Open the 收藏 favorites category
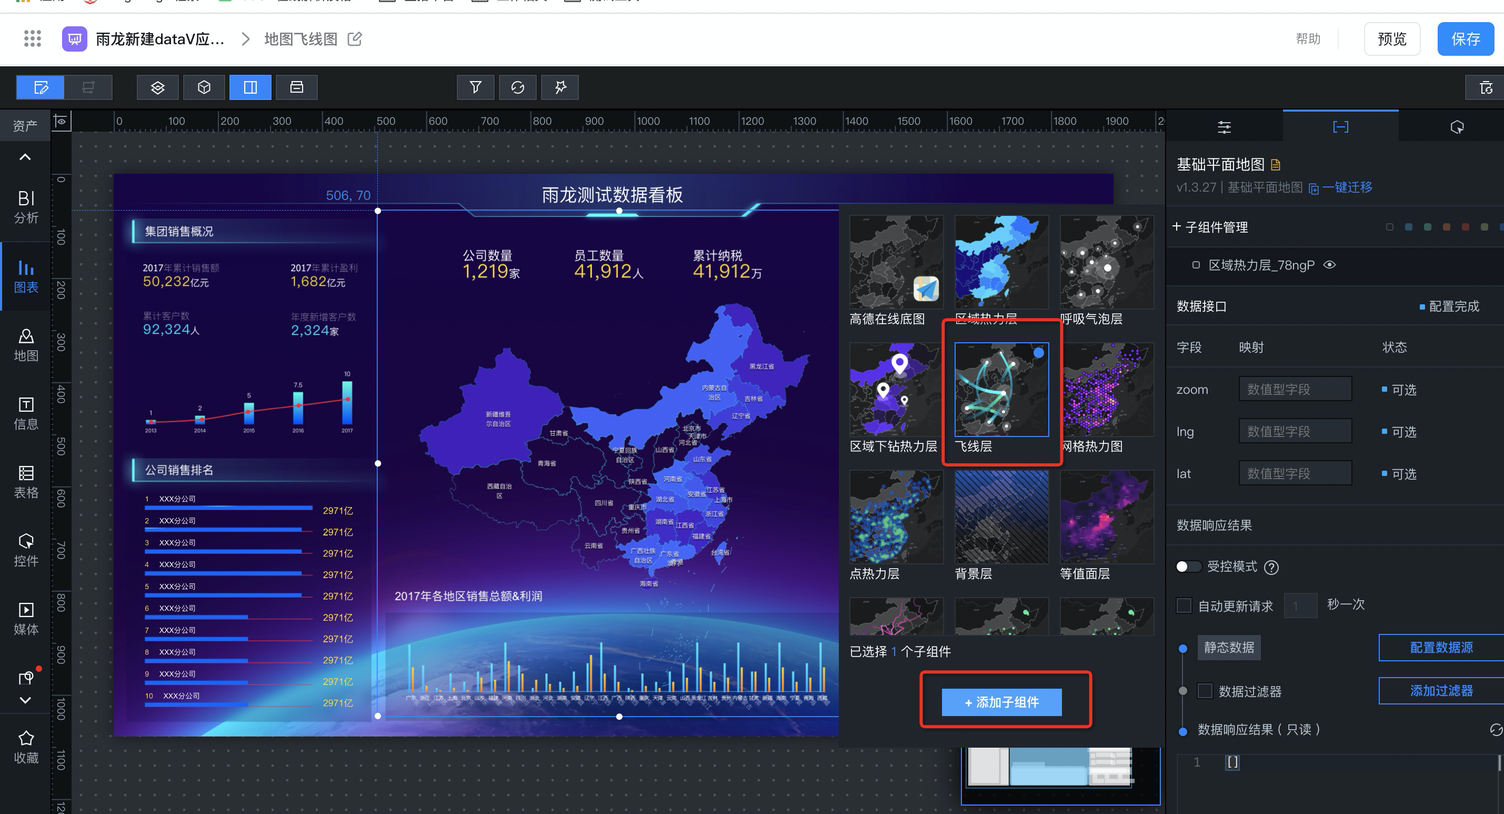Screen dimensions: 1504x814 click(26, 747)
